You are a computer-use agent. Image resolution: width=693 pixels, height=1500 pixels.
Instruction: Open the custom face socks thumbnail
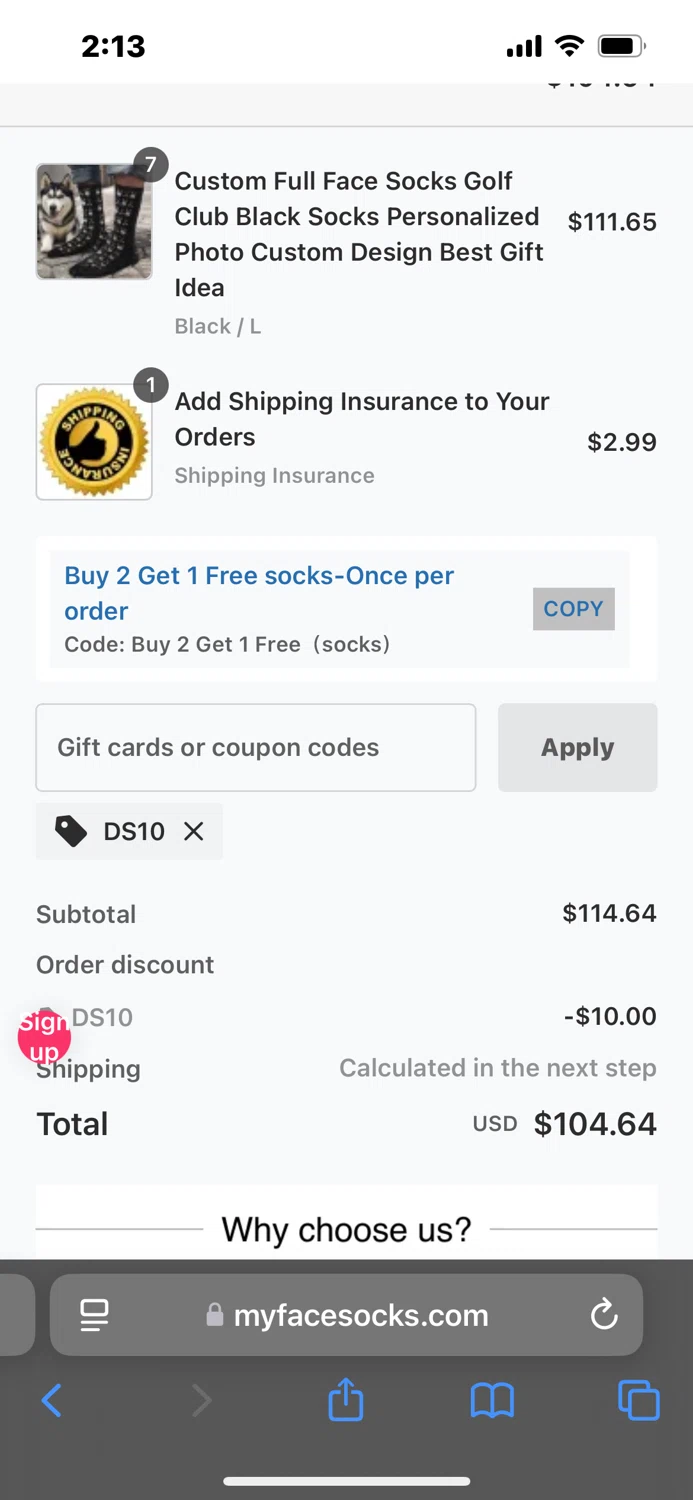click(x=94, y=221)
